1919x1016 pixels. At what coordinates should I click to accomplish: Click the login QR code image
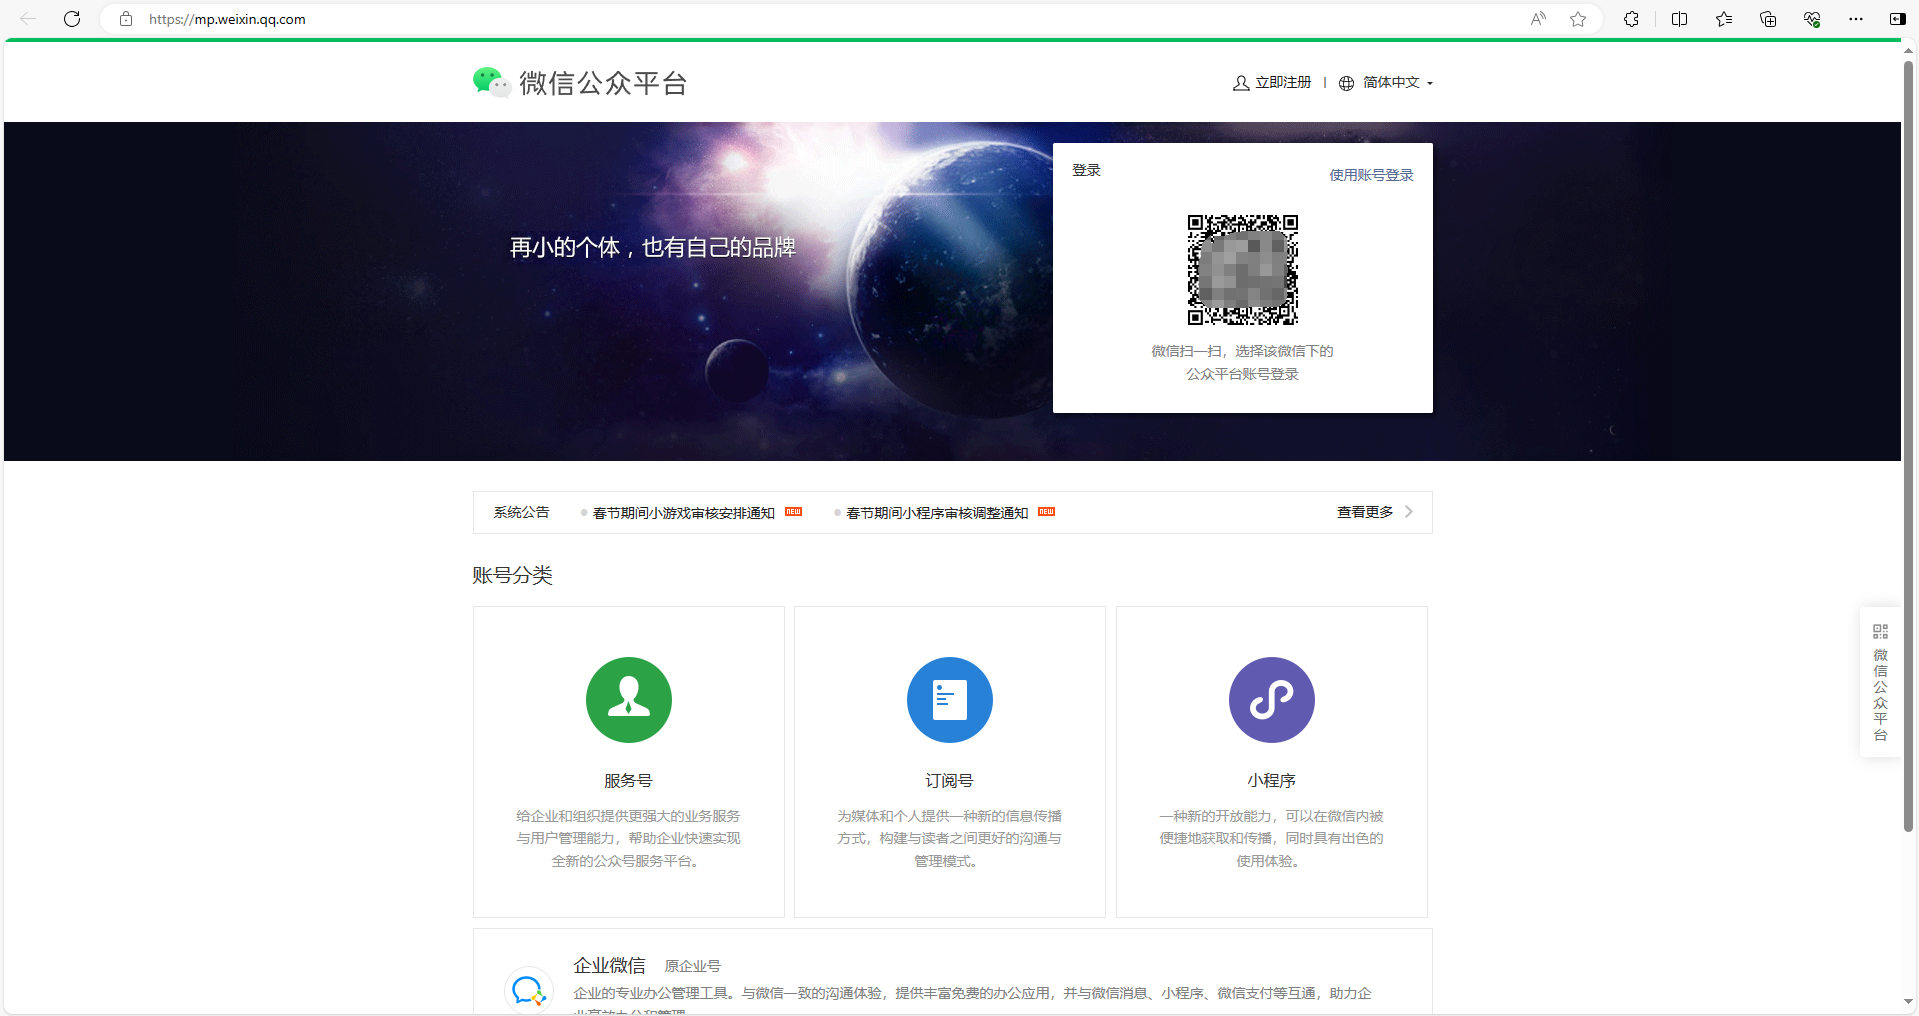click(1242, 270)
